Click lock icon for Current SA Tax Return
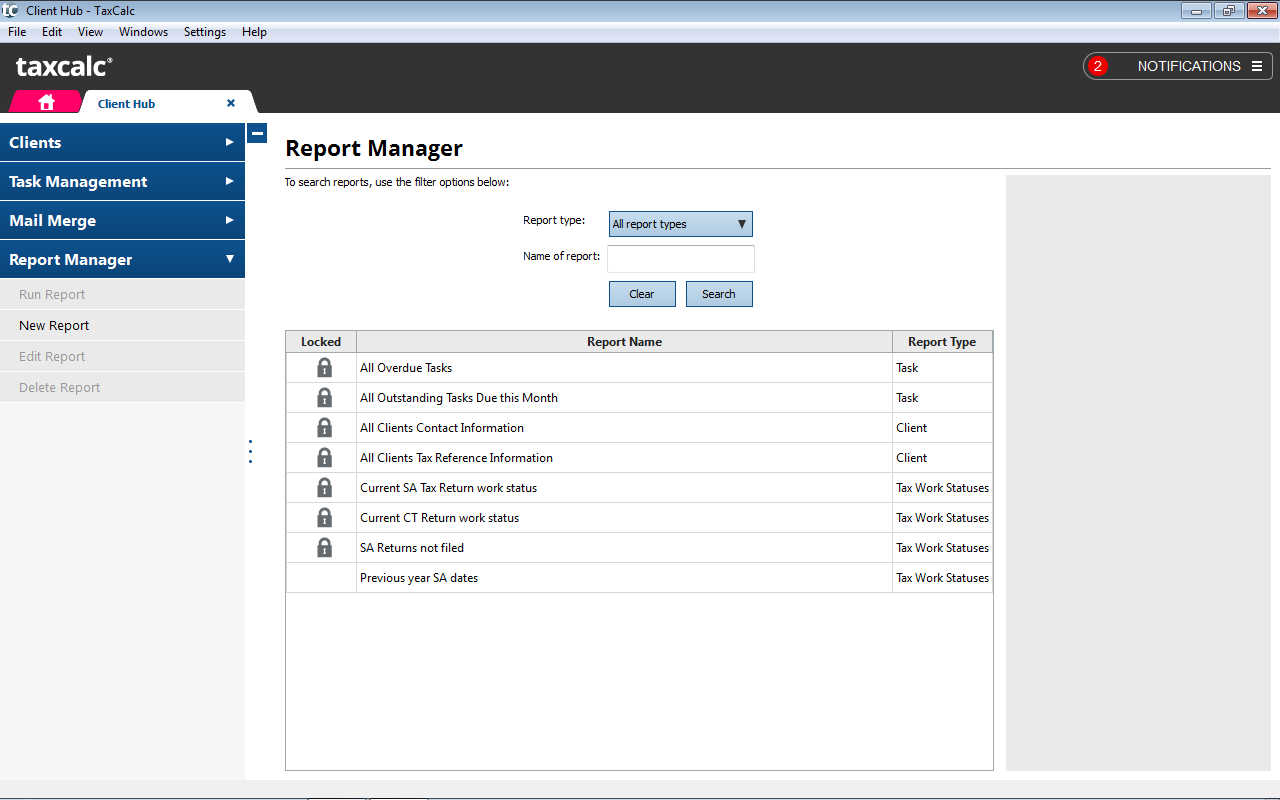 [324, 487]
